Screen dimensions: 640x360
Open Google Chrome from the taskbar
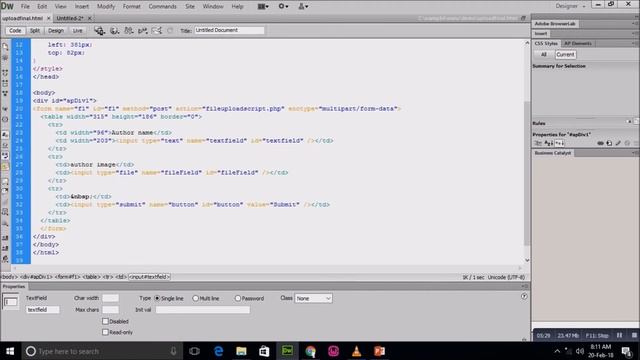[x=310, y=351]
